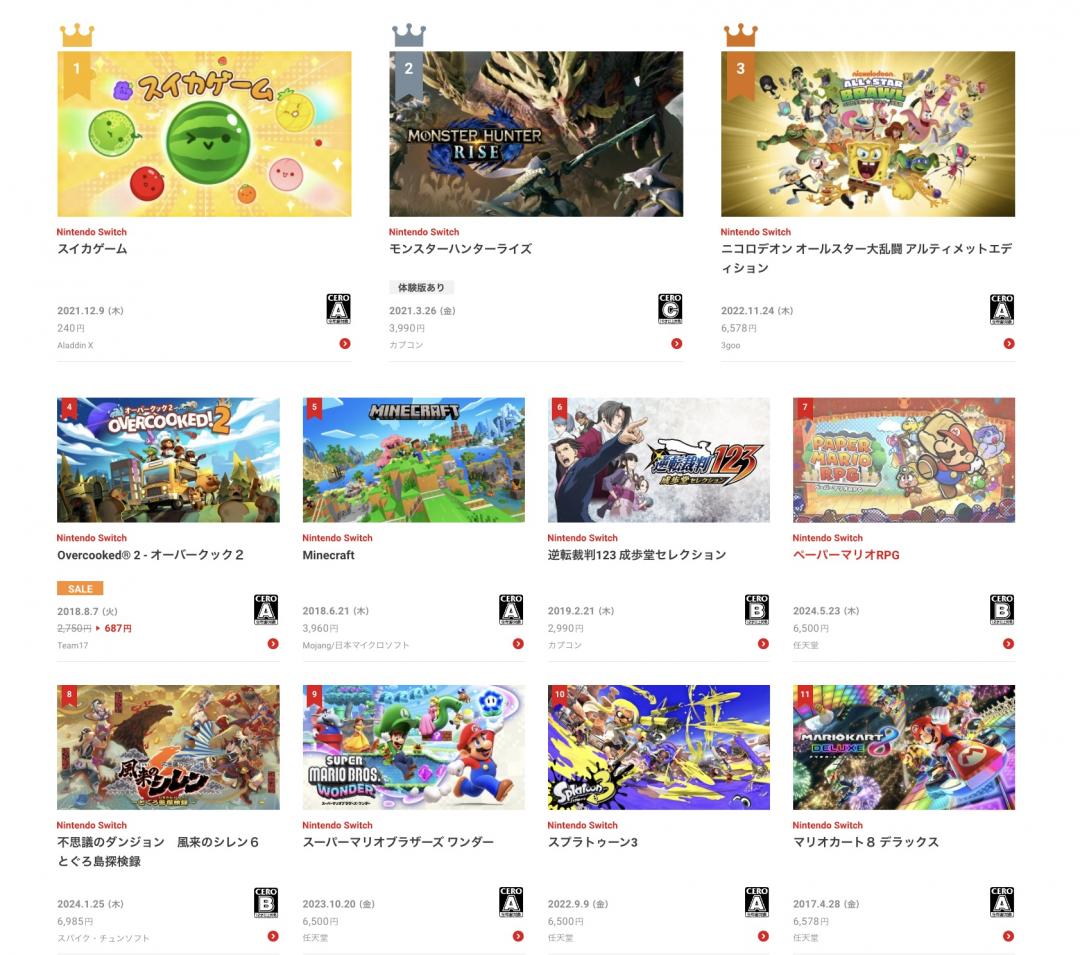The height and width of the screenshot is (955, 1080).
Task: Open the Overcooked® 2 - オーバークック2 title
Action: click(x=150, y=555)
